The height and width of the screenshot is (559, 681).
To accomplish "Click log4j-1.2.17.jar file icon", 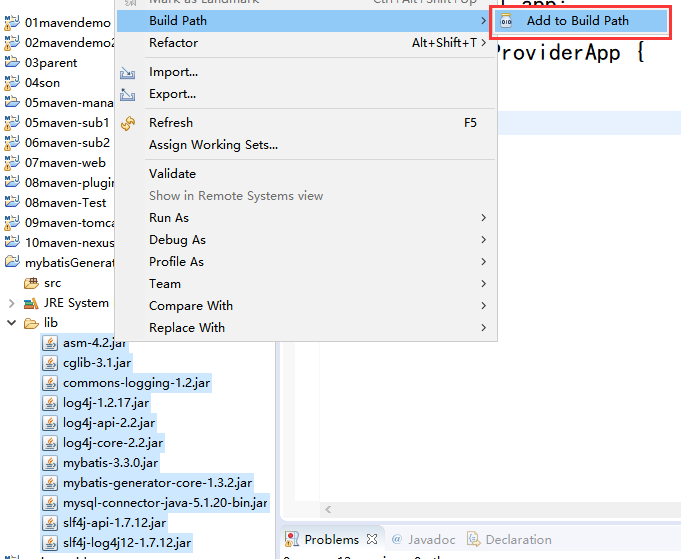I will [x=50, y=403].
